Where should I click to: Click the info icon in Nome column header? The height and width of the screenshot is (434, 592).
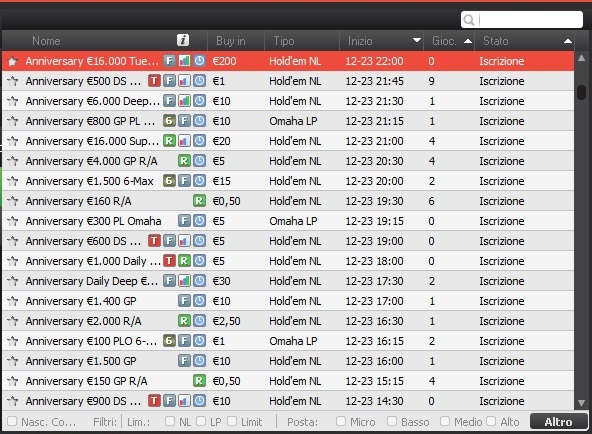point(183,40)
